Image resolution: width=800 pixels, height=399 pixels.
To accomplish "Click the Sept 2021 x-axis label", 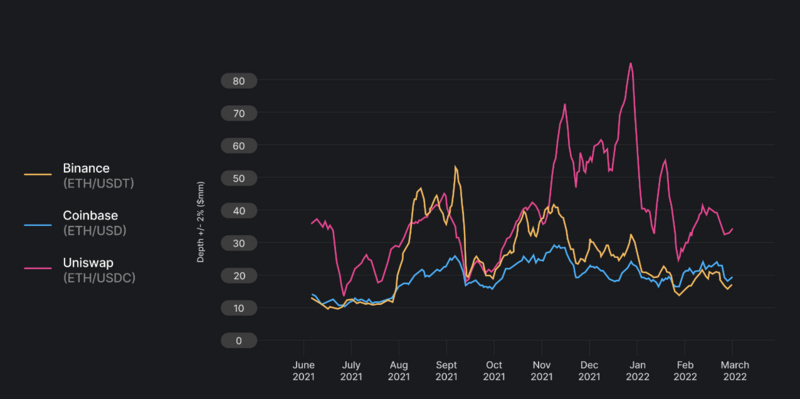I will coord(446,371).
